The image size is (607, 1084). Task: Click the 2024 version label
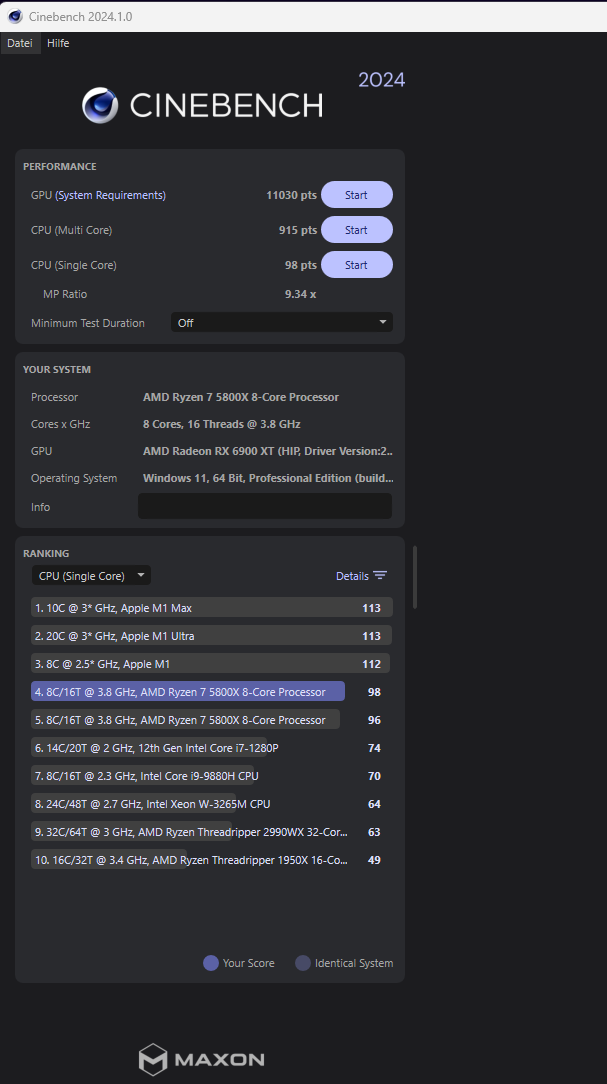(x=382, y=80)
